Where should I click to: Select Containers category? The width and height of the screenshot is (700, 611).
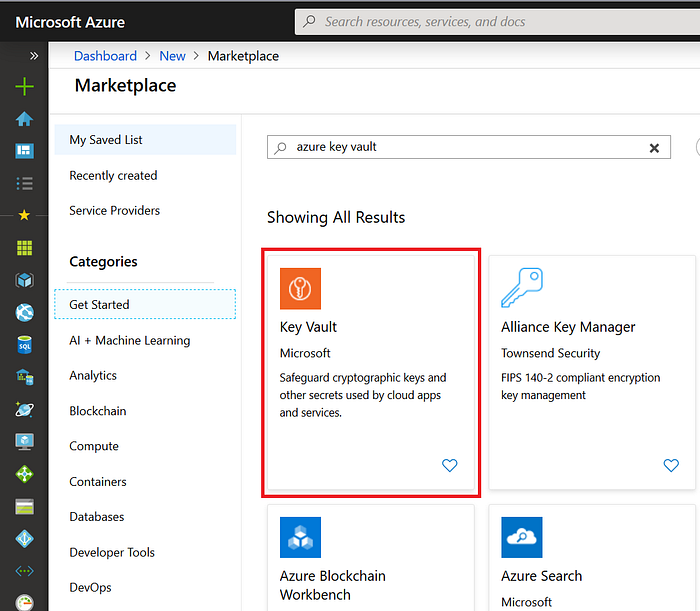[x=98, y=482]
